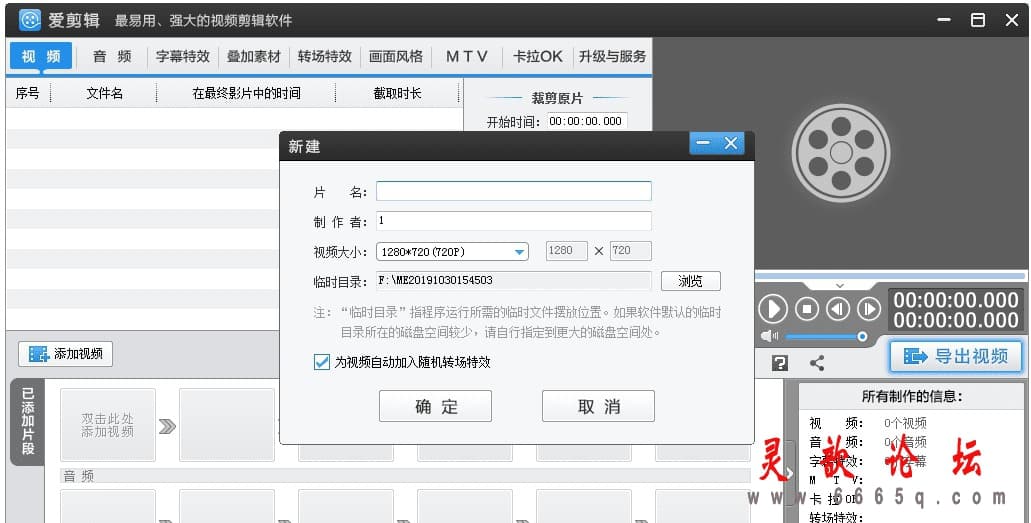Step to the next frame
1031x523 pixels.
click(x=869, y=309)
